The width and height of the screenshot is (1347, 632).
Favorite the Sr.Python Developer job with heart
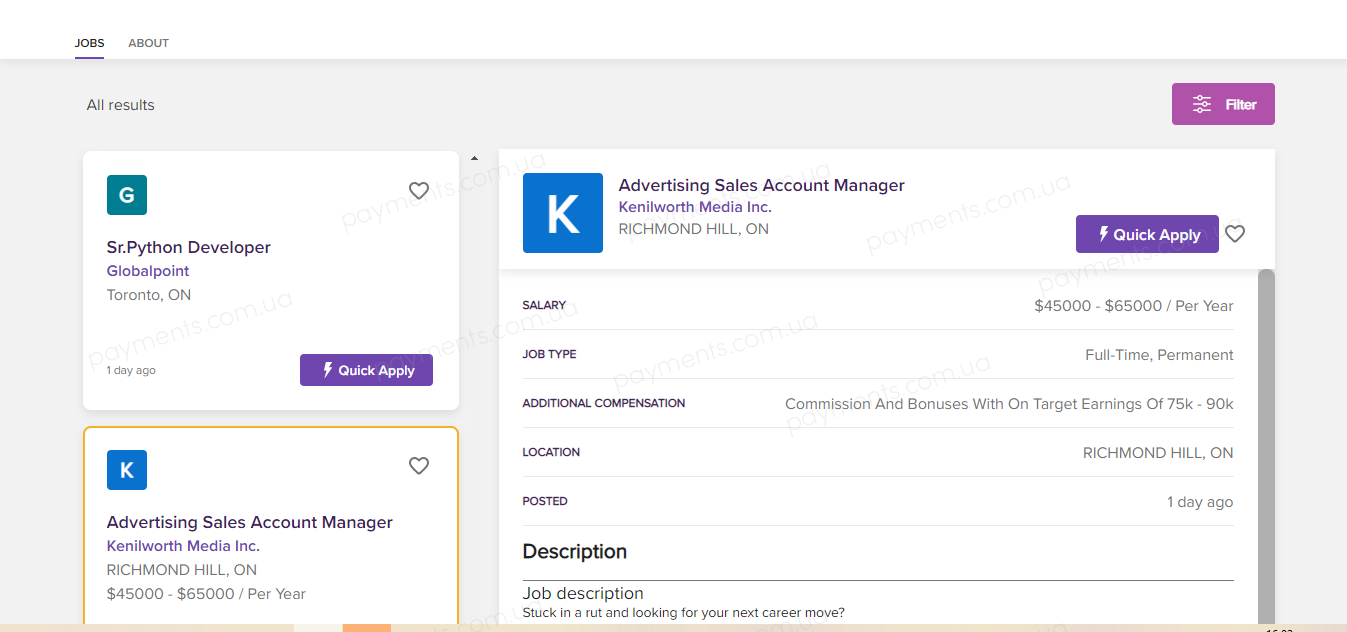pos(419,191)
